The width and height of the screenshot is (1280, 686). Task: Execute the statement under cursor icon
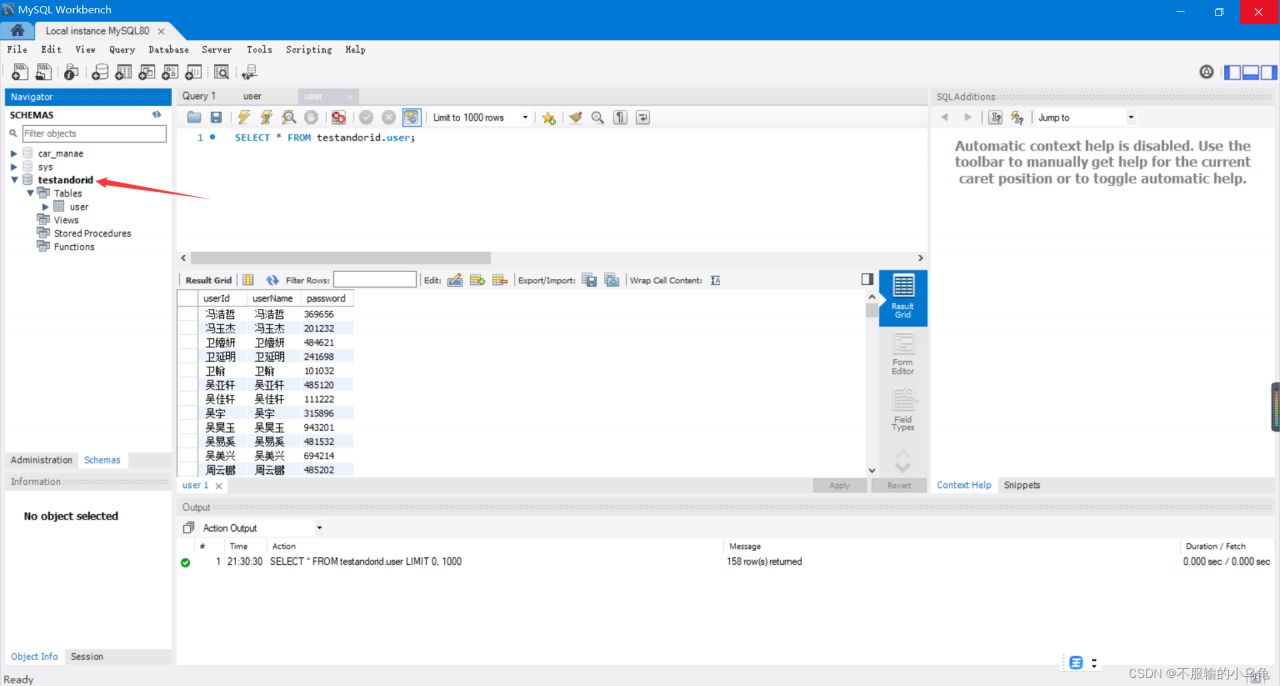[x=266, y=118]
